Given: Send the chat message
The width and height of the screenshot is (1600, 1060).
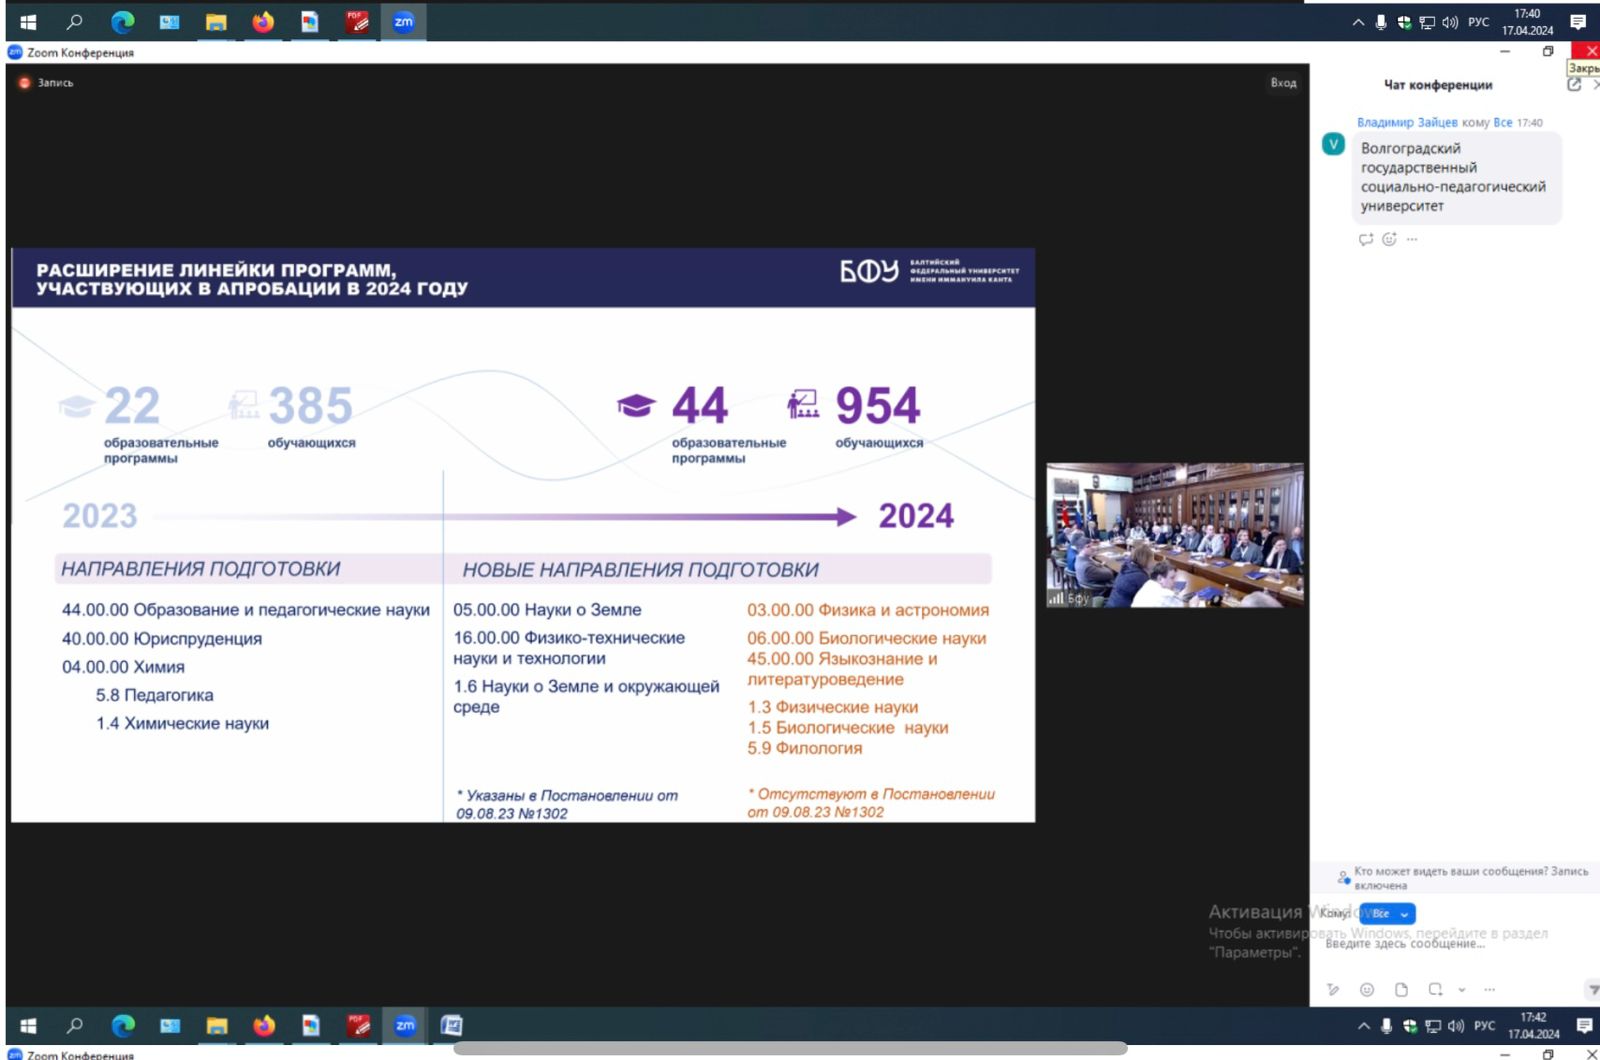Looking at the screenshot, I should coord(1591,990).
